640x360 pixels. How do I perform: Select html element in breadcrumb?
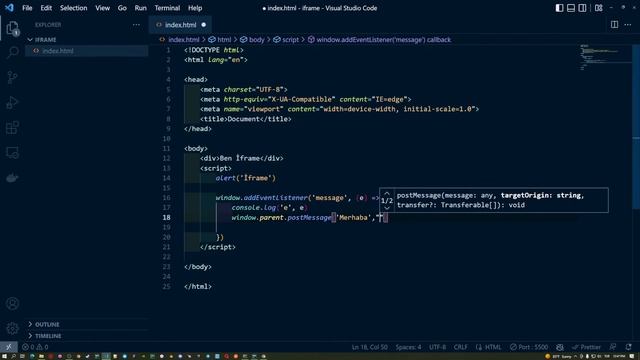coord(220,40)
